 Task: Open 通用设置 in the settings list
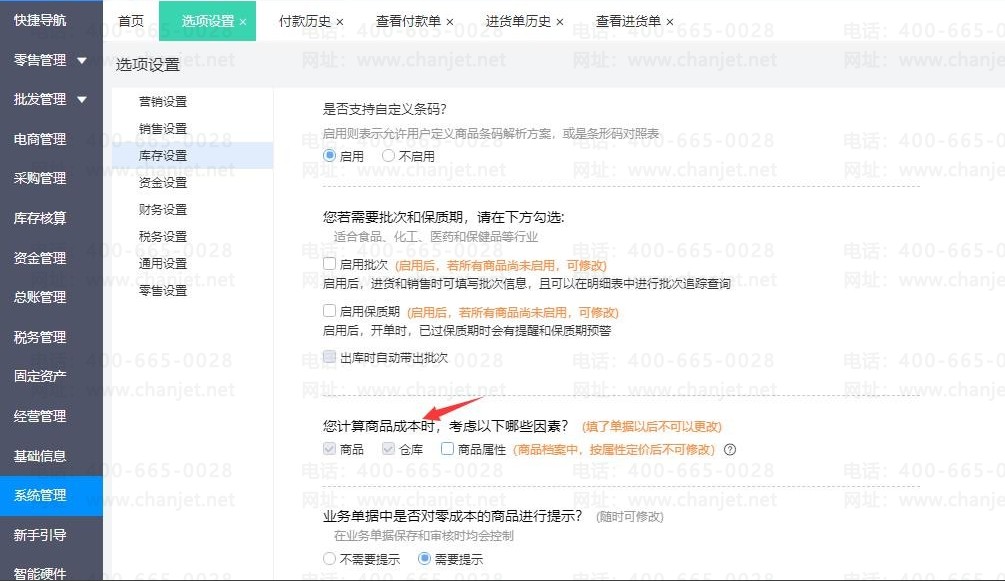[163, 263]
